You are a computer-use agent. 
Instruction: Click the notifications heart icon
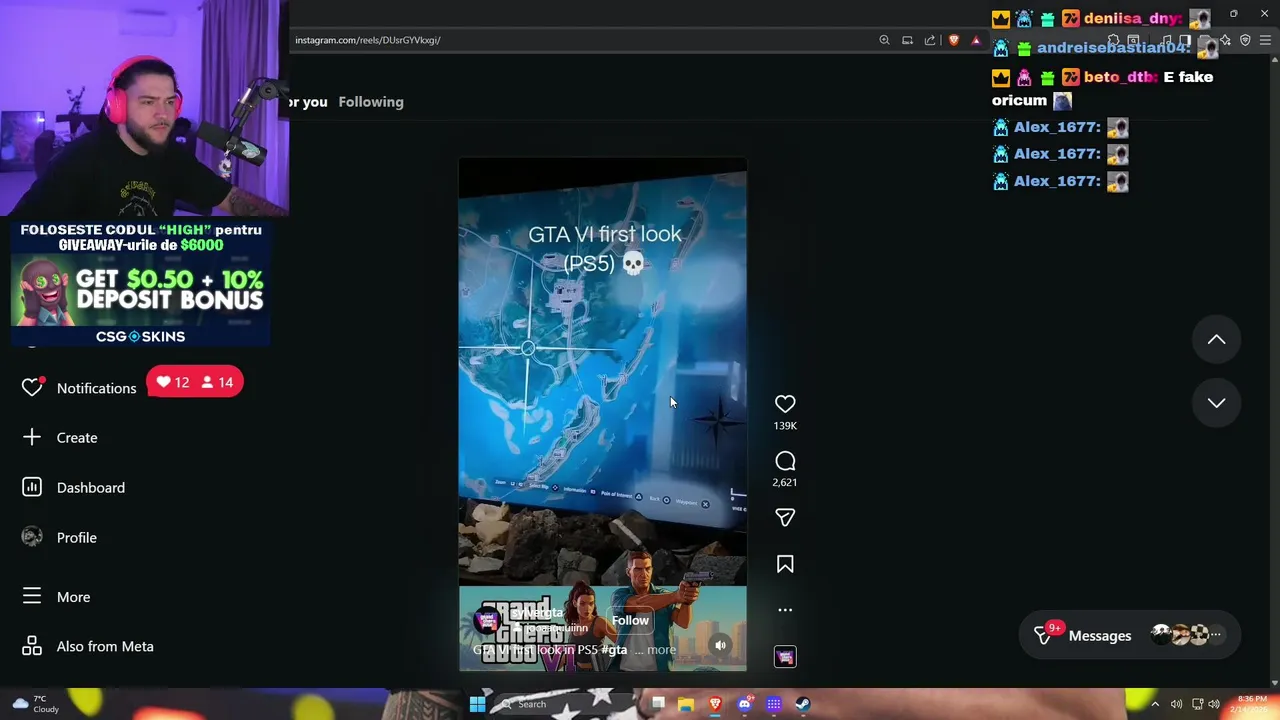click(x=32, y=387)
